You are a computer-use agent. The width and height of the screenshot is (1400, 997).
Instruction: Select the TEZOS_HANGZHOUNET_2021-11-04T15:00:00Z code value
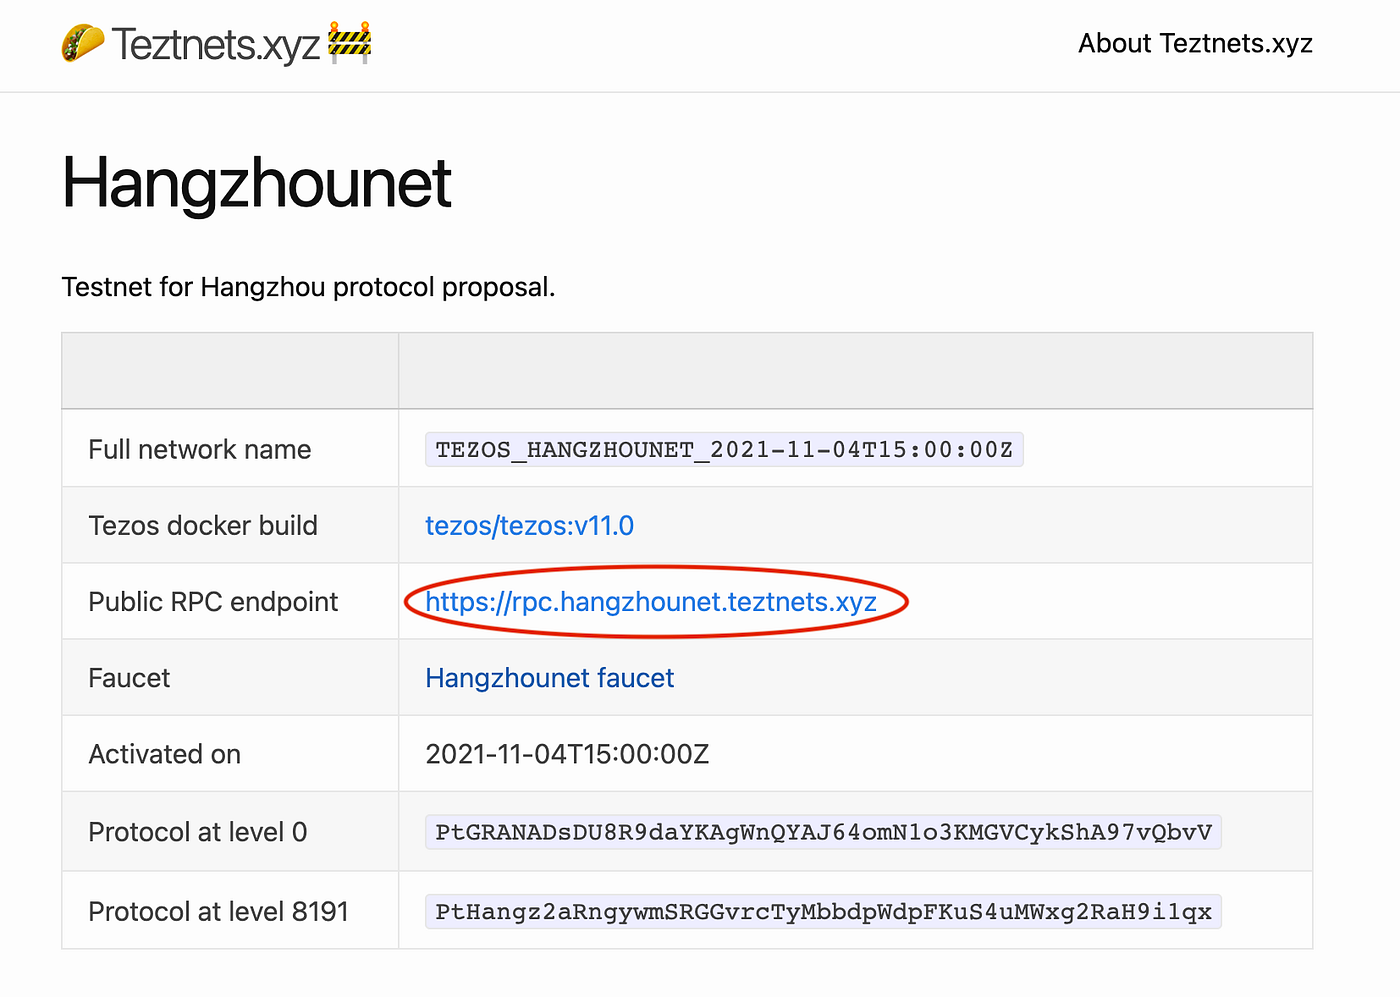724,450
